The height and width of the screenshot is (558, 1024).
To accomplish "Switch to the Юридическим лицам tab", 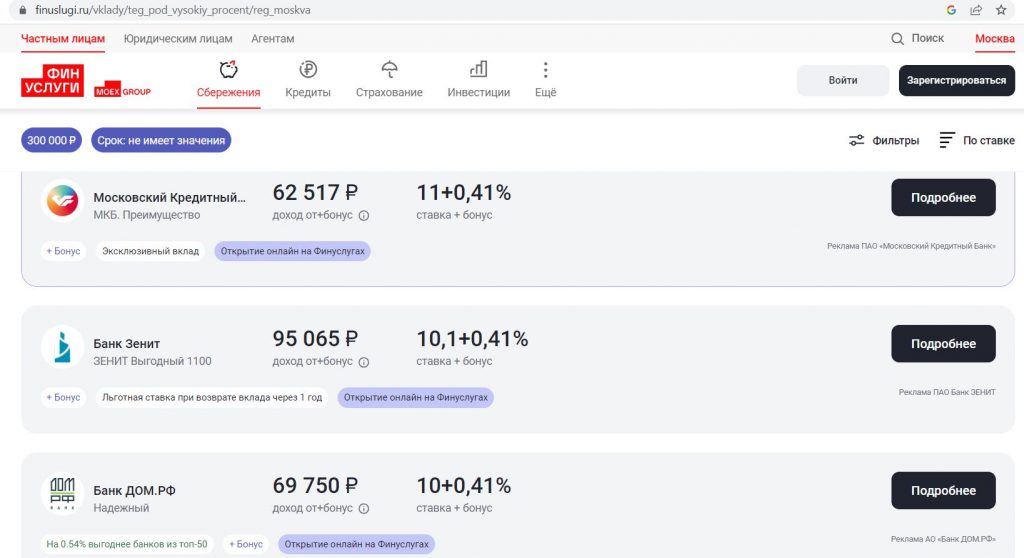I will (178, 39).
